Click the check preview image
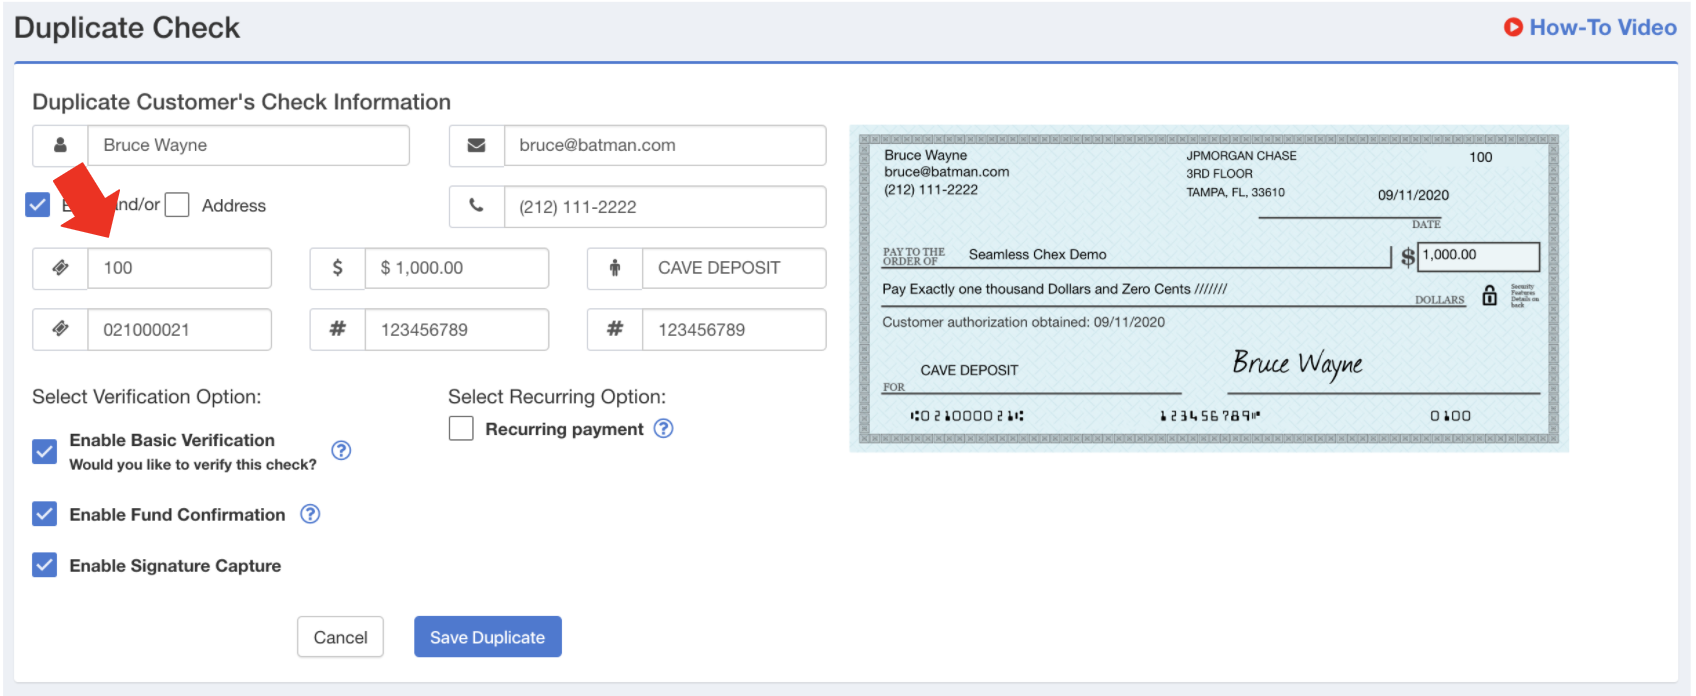1696x696 pixels. [1208, 288]
